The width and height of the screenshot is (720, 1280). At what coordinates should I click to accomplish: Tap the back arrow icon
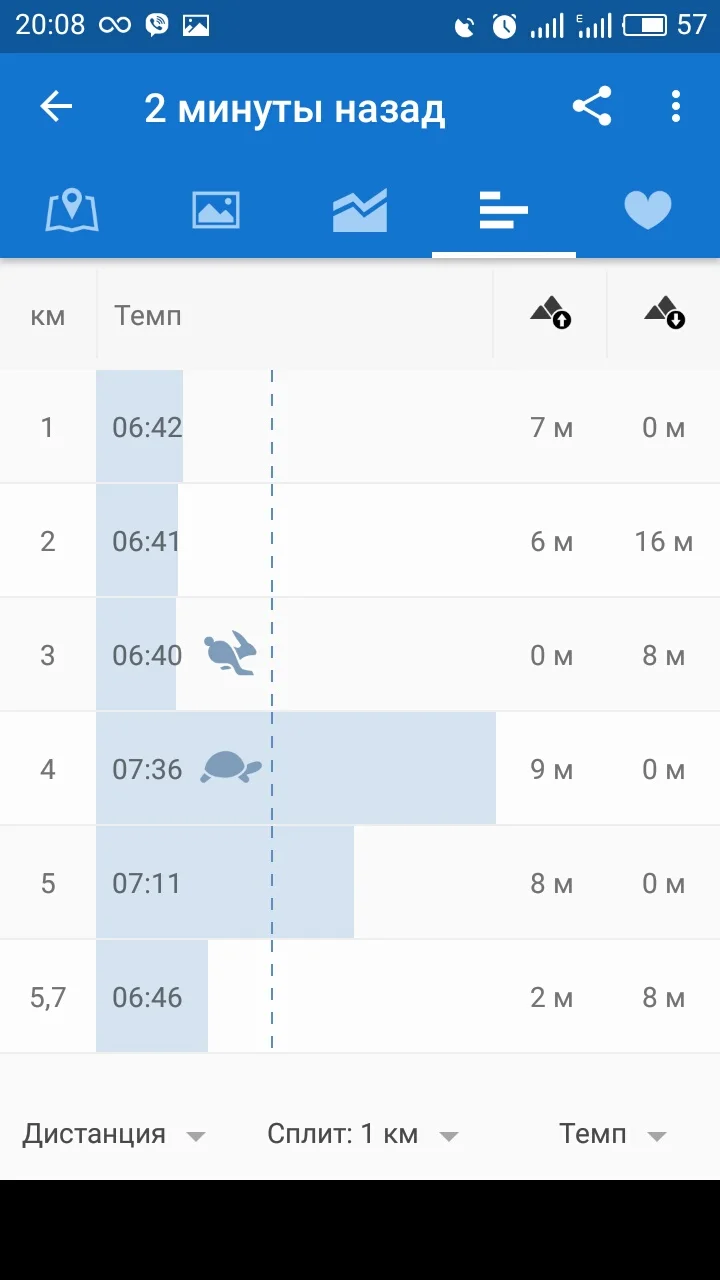(x=57, y=107)
